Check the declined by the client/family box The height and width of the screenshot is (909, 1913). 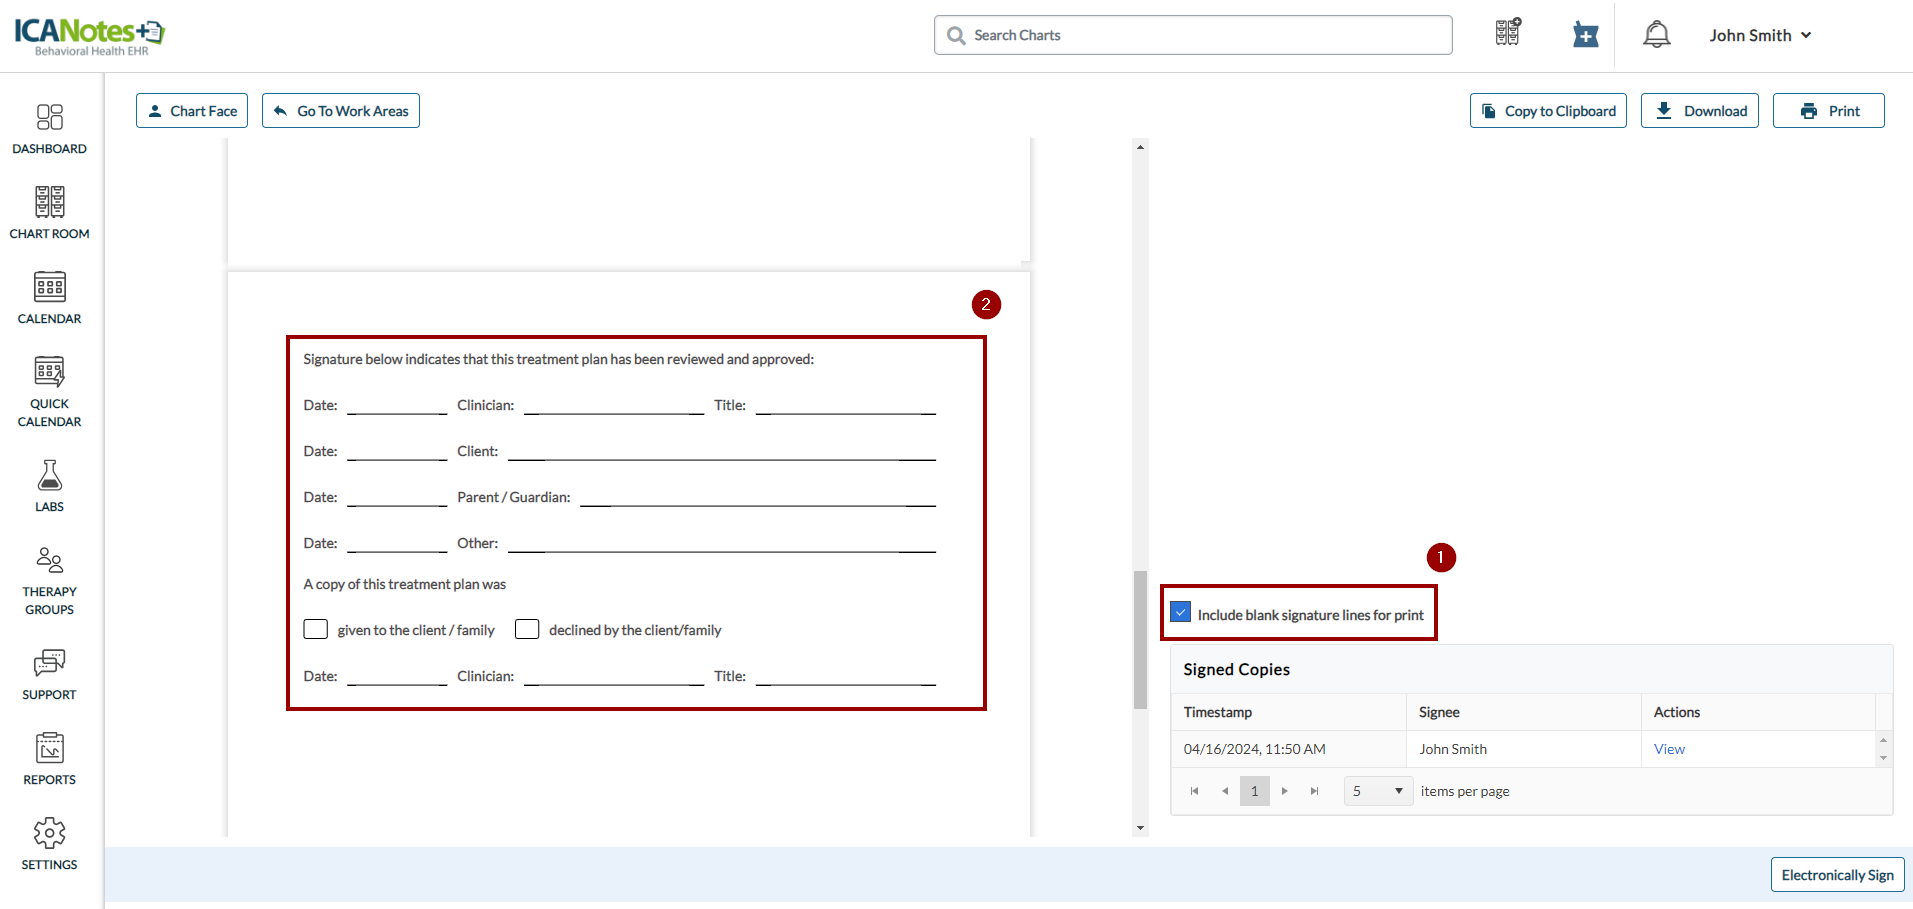tap(527, 629)
